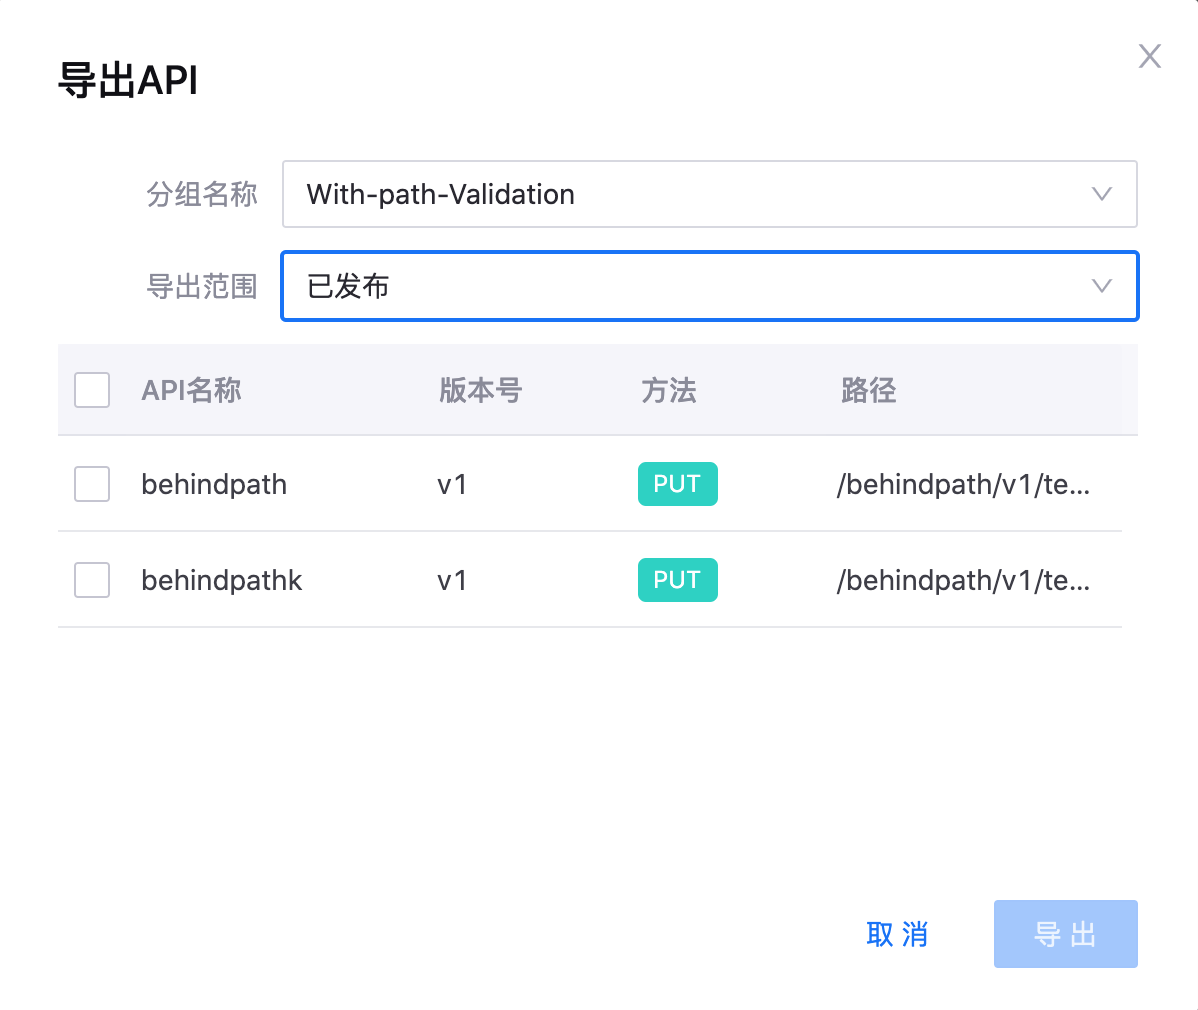Screen dimensions: 1198x1010
Task: Toggle the select-all checkbox in table header
Action: [x=92, y=390]
